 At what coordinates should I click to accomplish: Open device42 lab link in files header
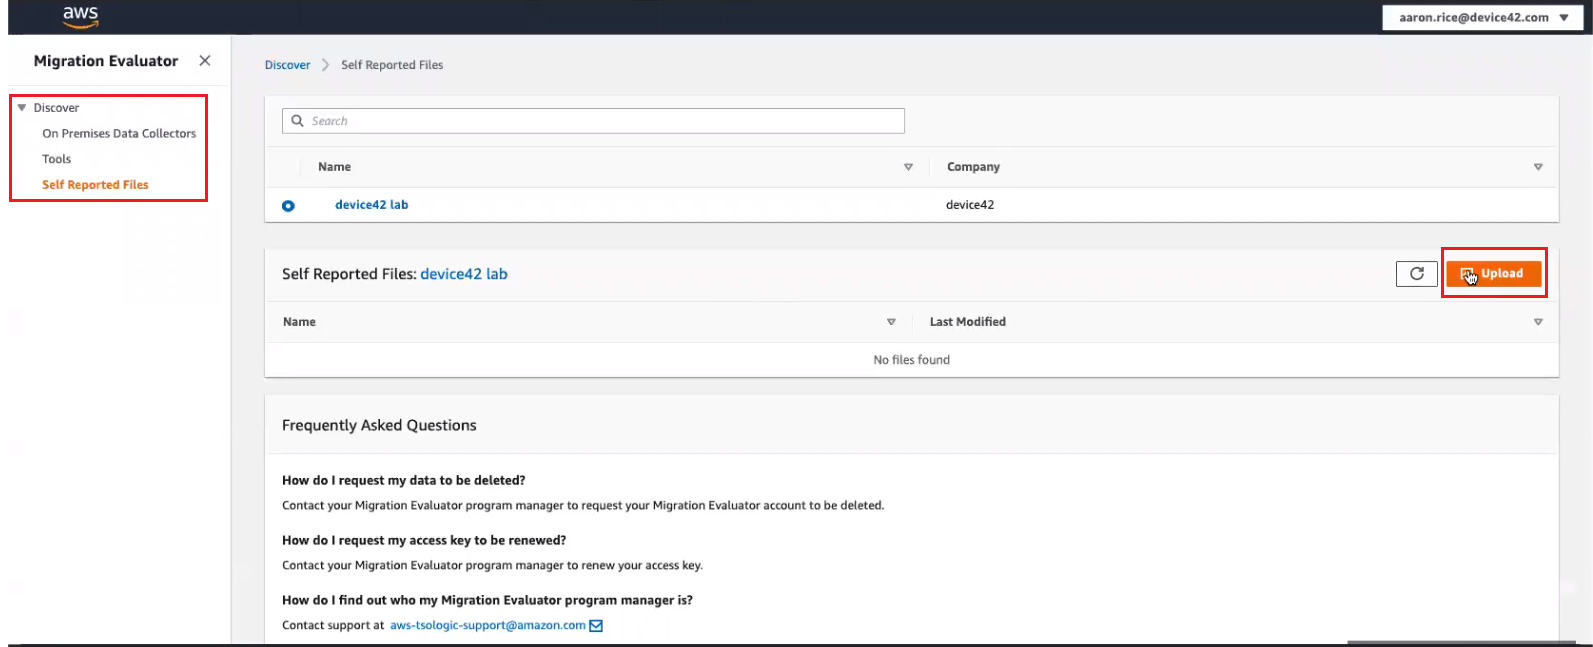pos(464,274)
